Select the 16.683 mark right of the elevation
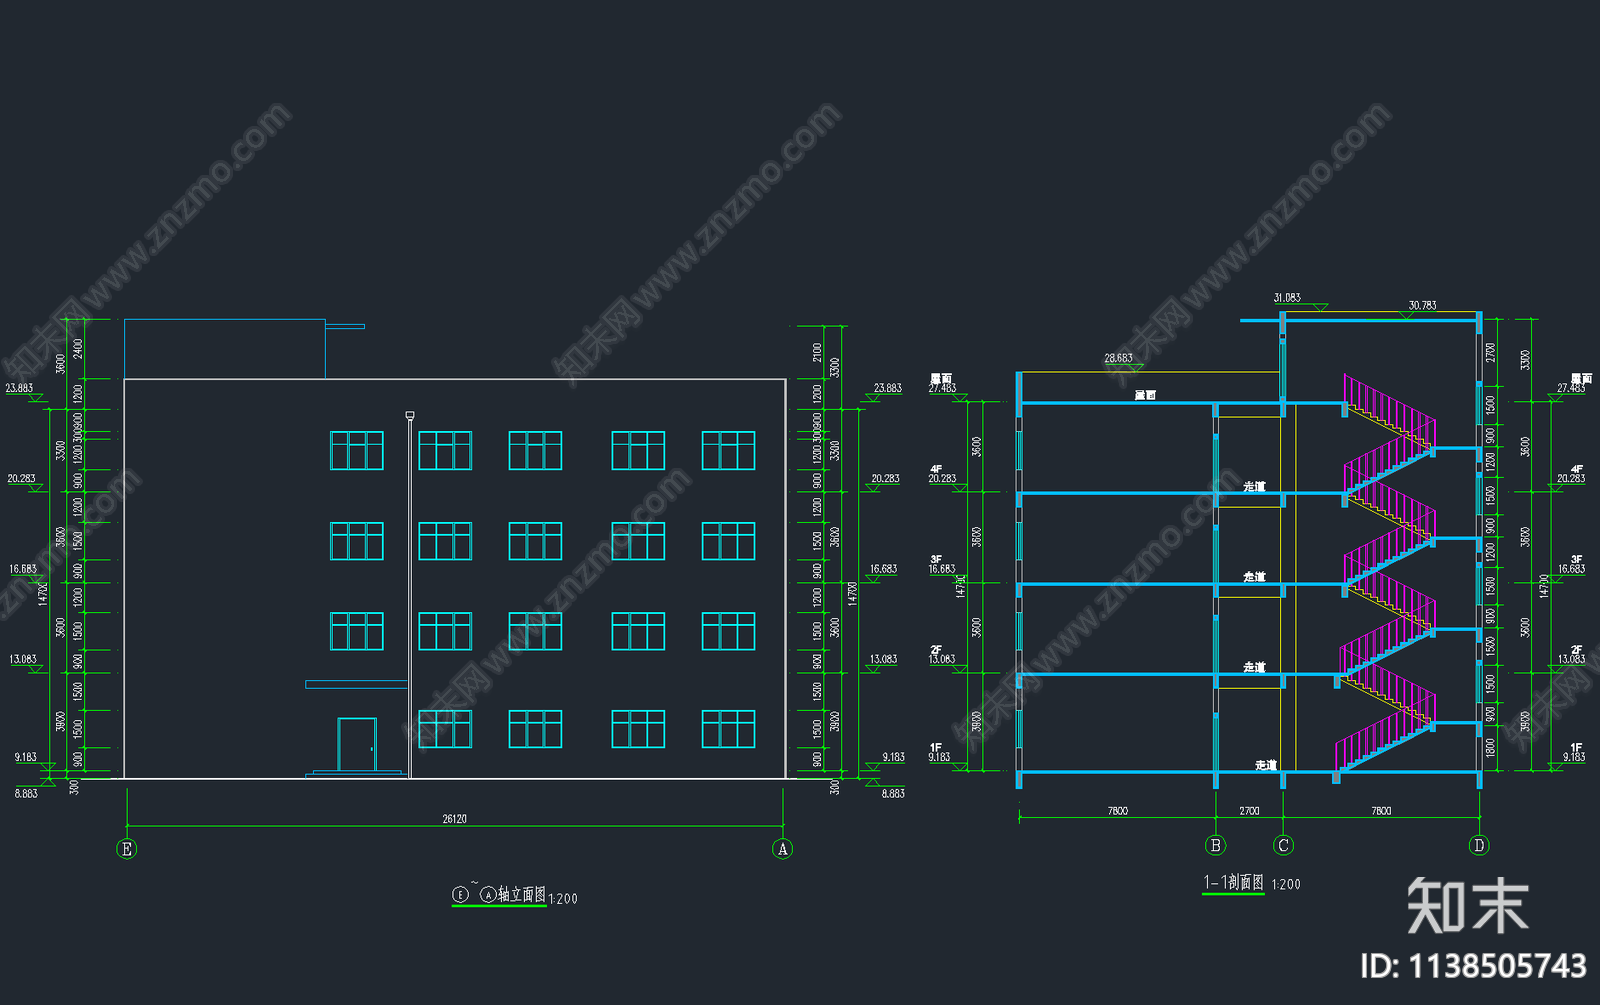This screenshot has width=1600, height=1005. click(x=883, y=569)
